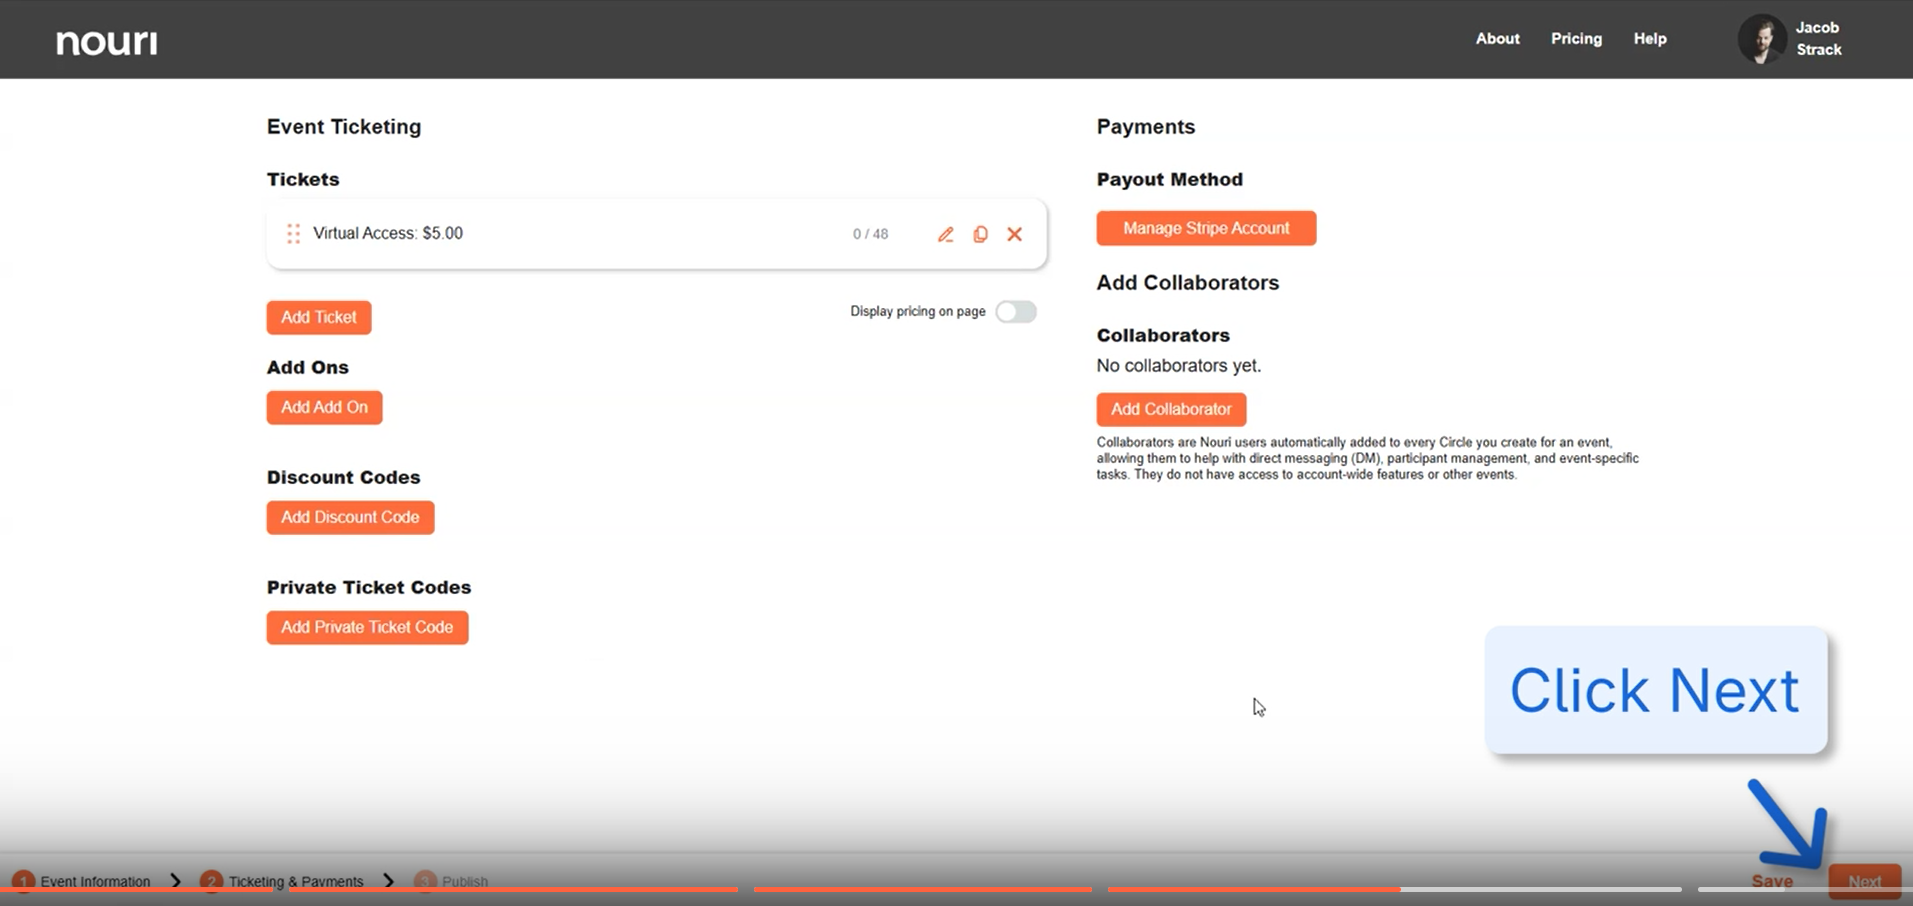The width and height of the screenshot is (1913, 906).
Task: Open the About page
Action: tap(1497, 39)
